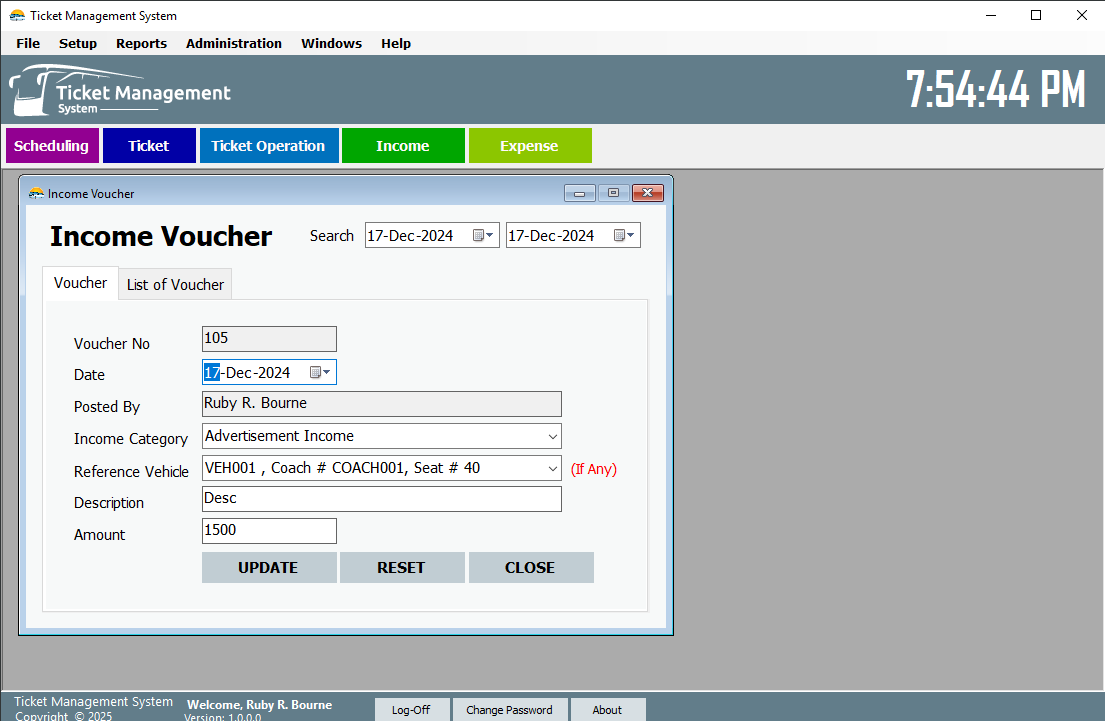Open the Expense section from the toolbar
Viewport: 1105px width, 721px height.
[530, 145]
